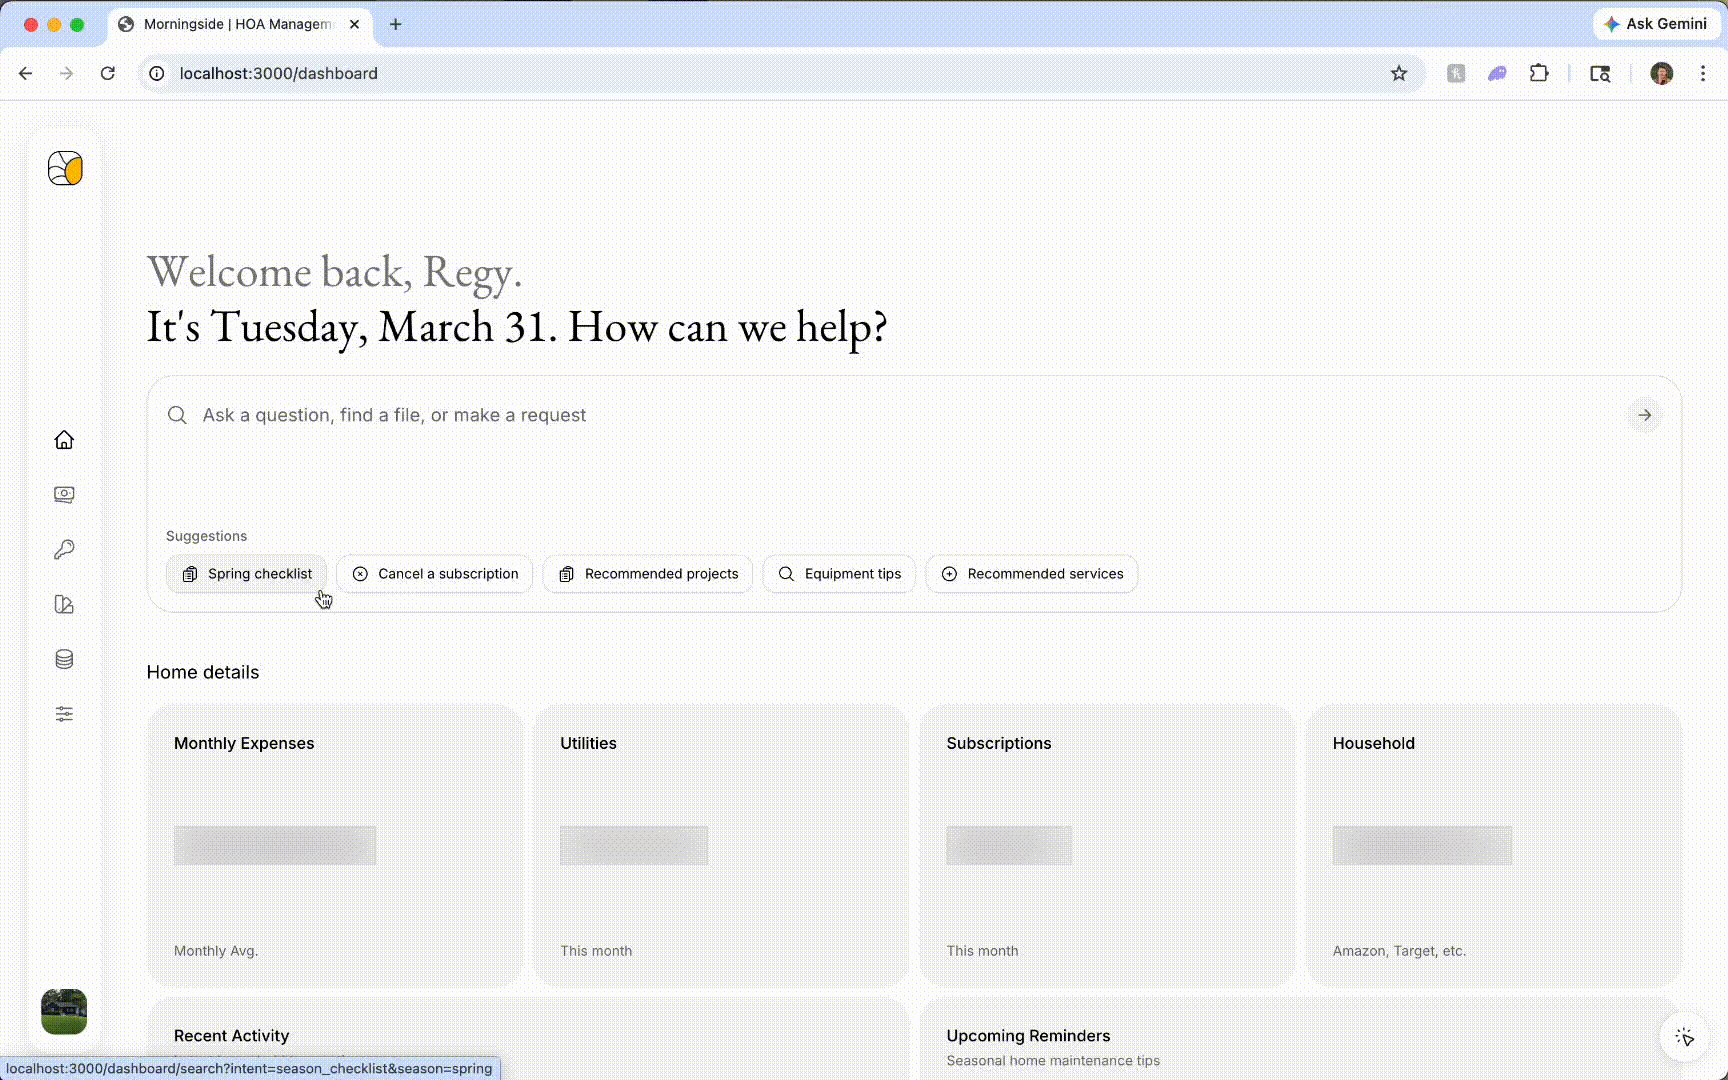Select the key icon in the sidebar

[64, 550]
